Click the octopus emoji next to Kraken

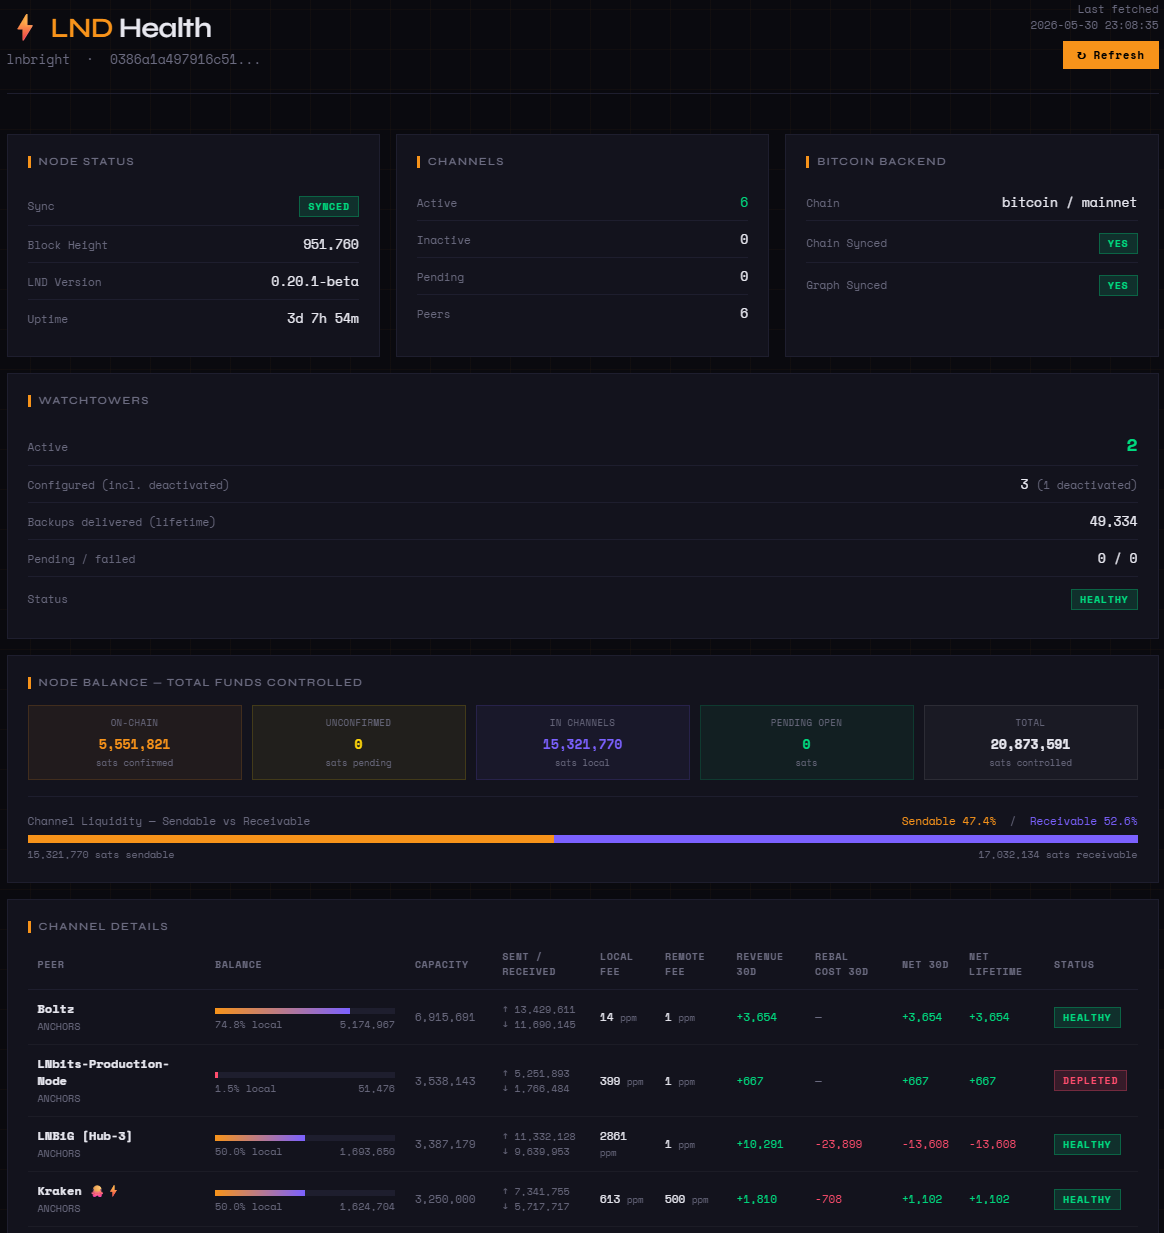(97, 1191)
